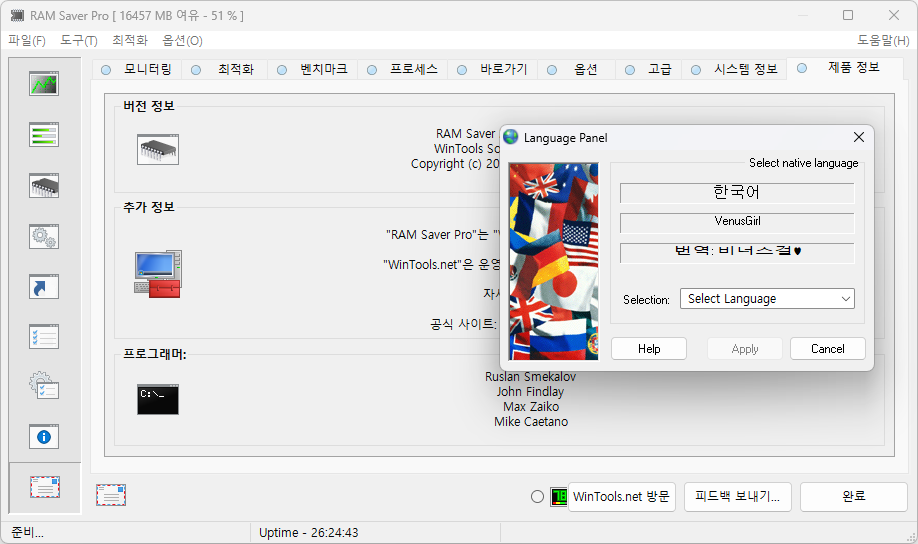Click the name John Findlay
918x544 pixels.
(x=530, y=392)
